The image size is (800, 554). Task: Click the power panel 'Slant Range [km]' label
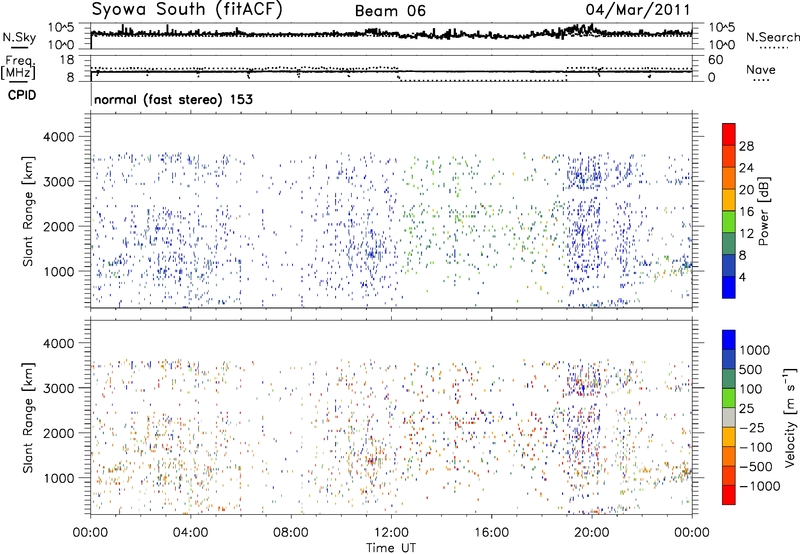coord(28,211)
